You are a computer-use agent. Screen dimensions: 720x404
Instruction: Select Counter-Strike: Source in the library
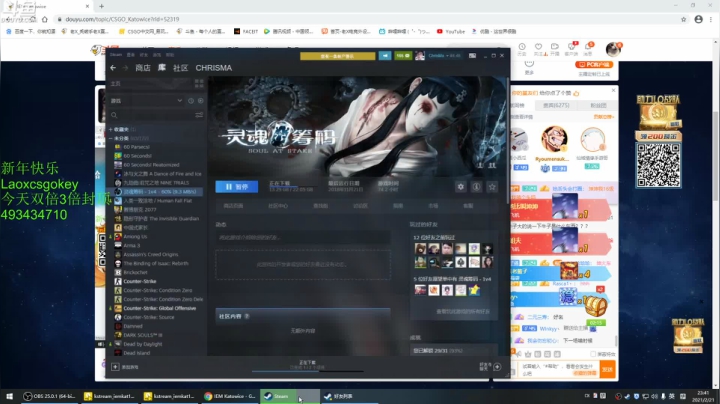click(x=148, y=317)
